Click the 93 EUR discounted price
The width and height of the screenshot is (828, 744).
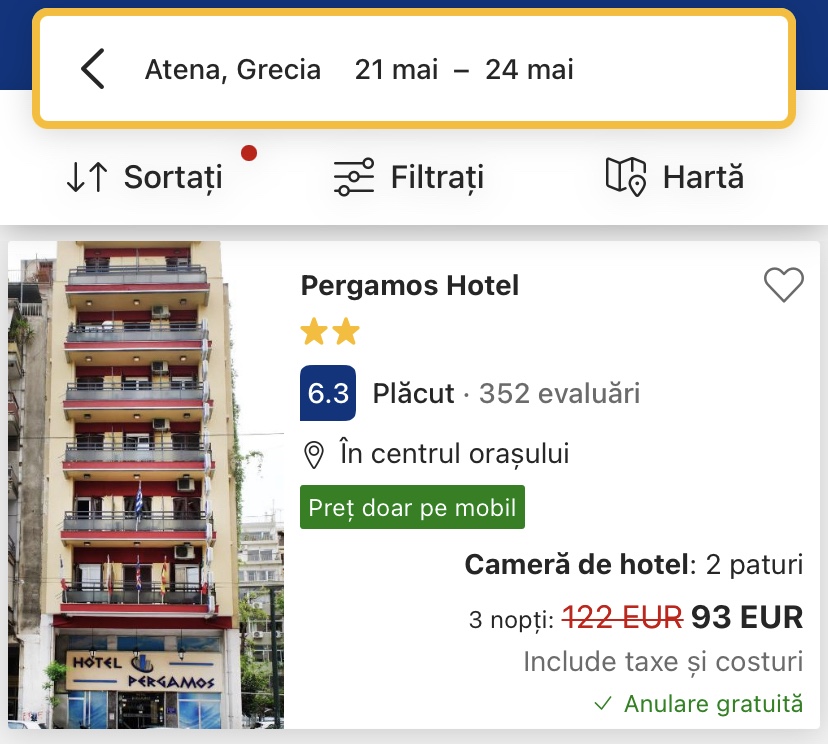click(747, 618)
